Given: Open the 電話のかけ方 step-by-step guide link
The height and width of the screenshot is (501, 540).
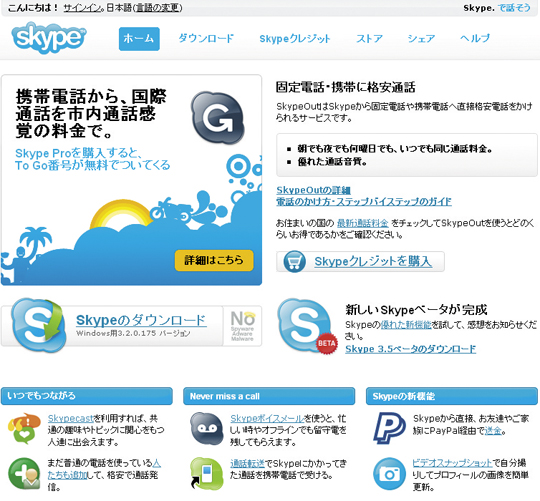Looking at the screenshot, I should (364, 201).
